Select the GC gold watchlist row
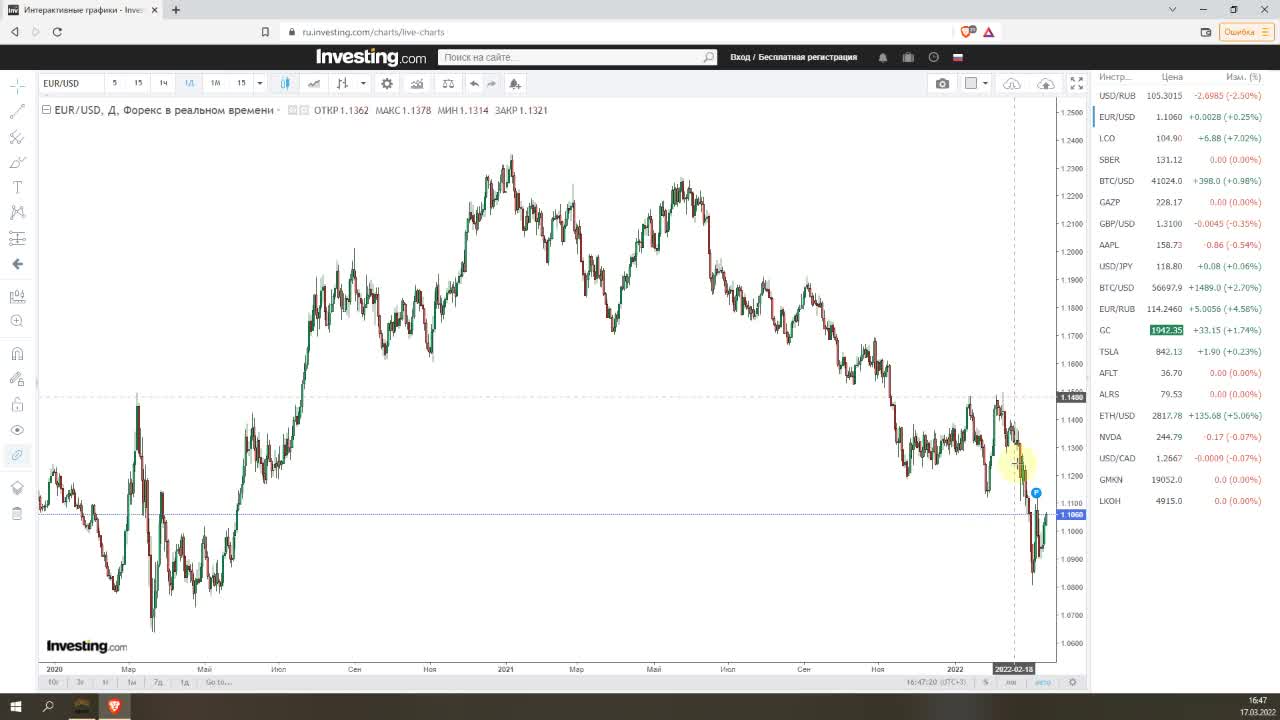This screenshot has height=720, width=1280. coord(1179,330)
